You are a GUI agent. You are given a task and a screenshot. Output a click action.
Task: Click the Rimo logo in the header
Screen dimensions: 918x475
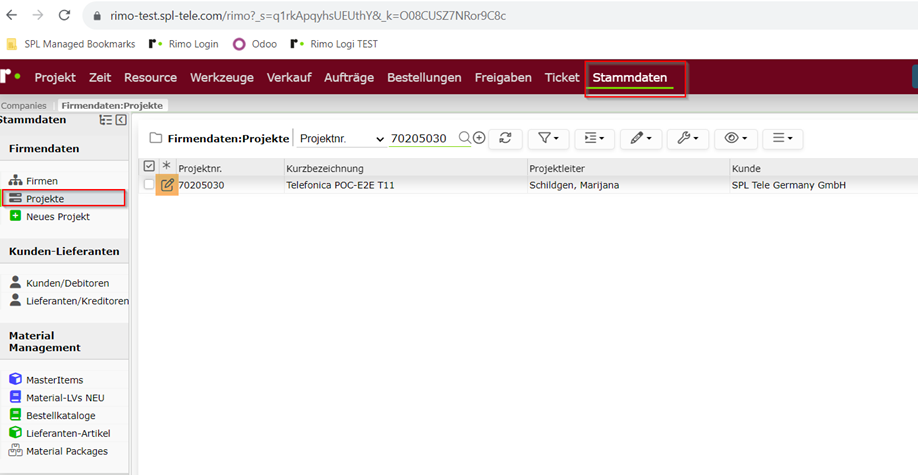[10, 76]
